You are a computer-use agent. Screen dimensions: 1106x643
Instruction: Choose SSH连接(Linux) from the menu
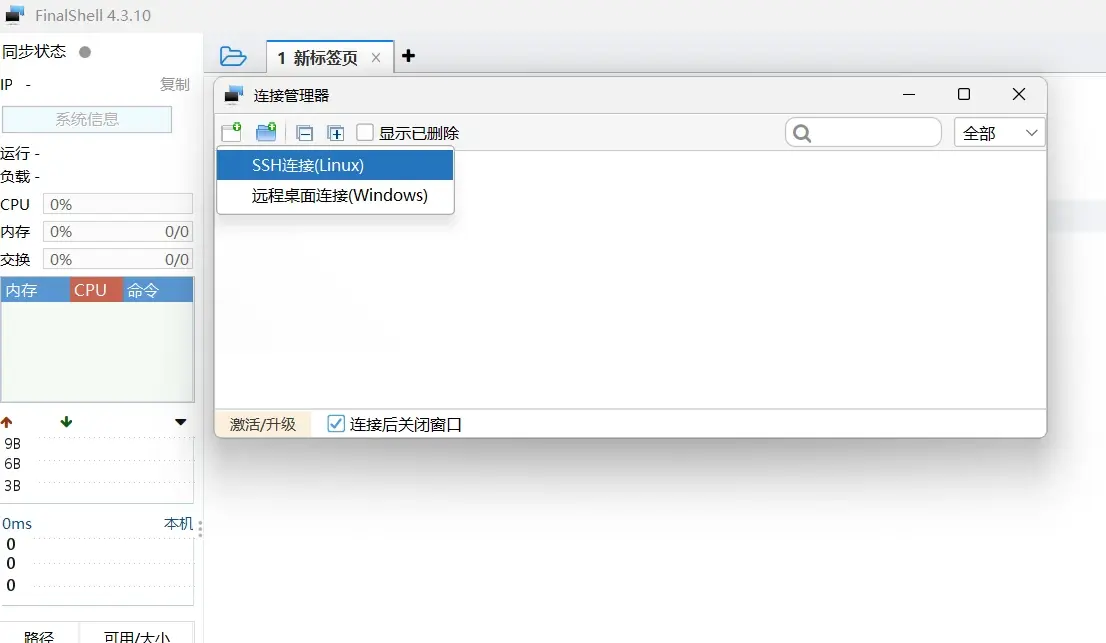coord(335,165)
